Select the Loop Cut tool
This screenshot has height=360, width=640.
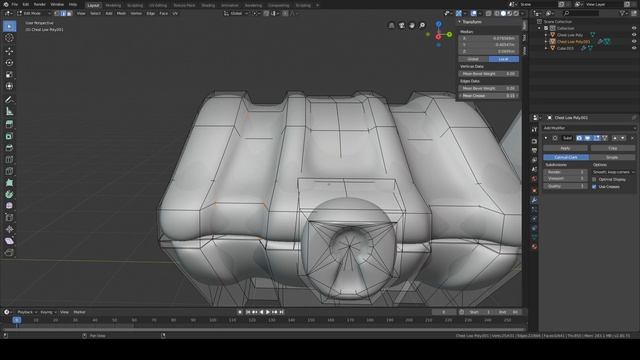9,160
